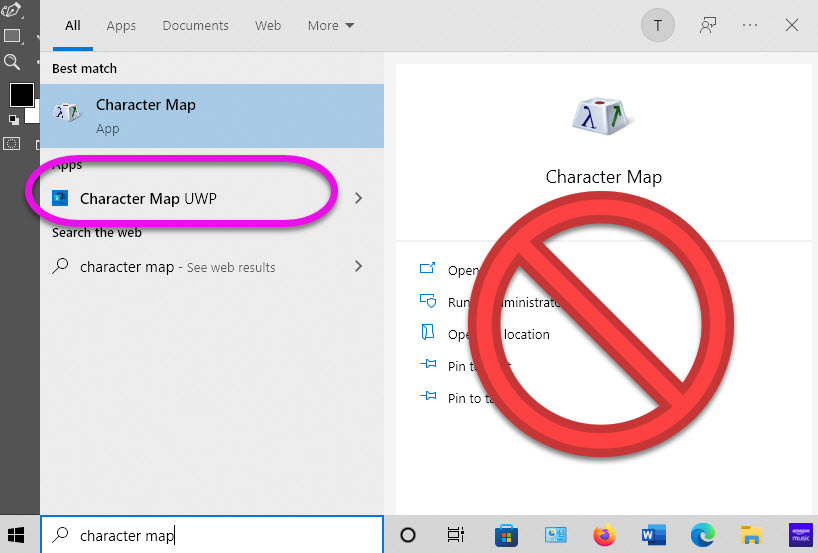The height and width of the screenshot is (553, 818).
Task: Launch Microsoft Edge from the taskbar
Action: tap(702, 535)
